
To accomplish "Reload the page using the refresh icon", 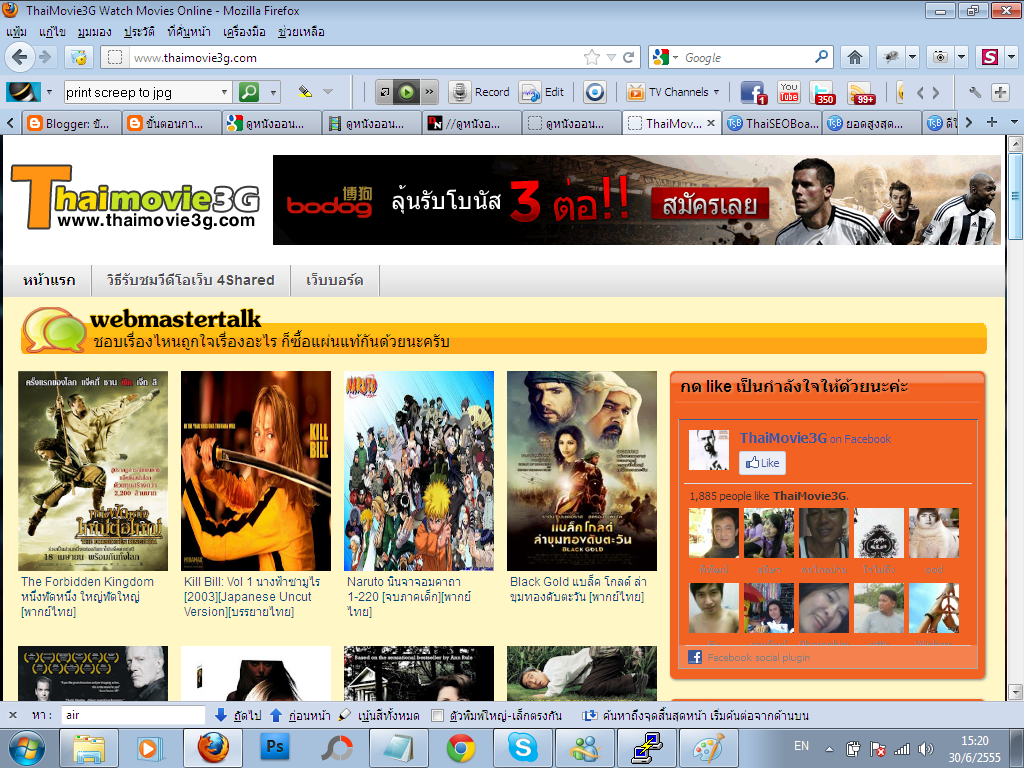I will point(629,57).
